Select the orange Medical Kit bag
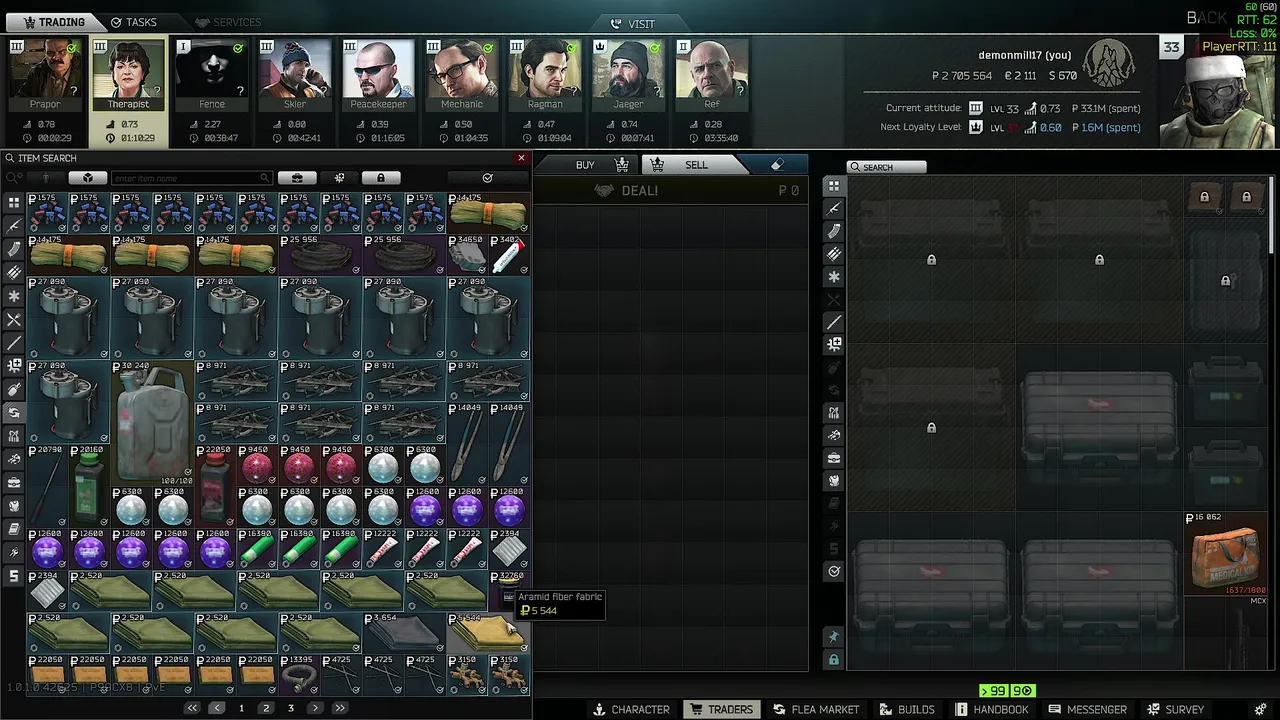The width and height of the screenshot is (1280, 720). pyautogui.click(x=1225, y=554)
